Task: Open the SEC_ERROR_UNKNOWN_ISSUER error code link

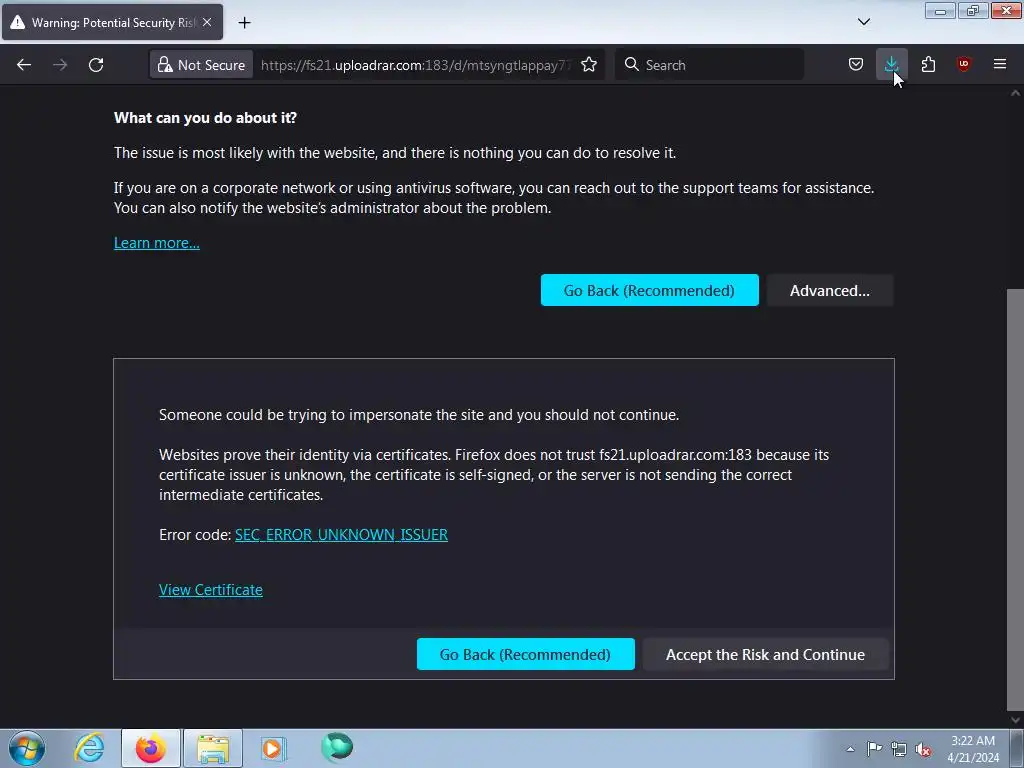Action: click(x=342, y=535)
